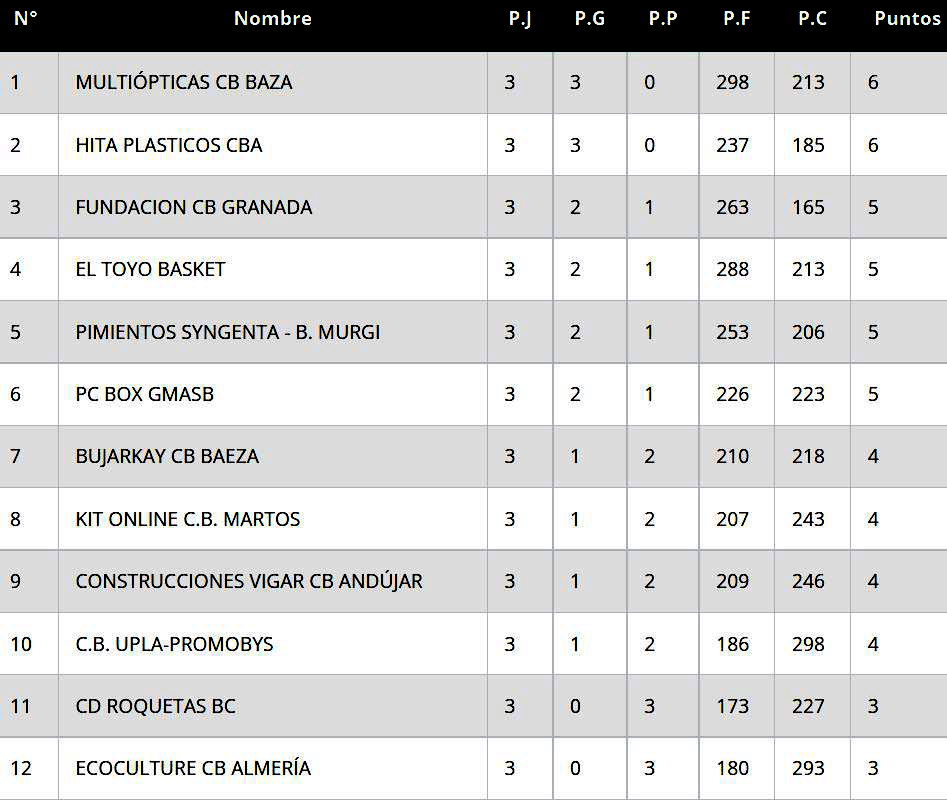This screenshot has width=947, height=803.
Task: Click BUJARKAY CB BAEZA team name
Action: 167,456
